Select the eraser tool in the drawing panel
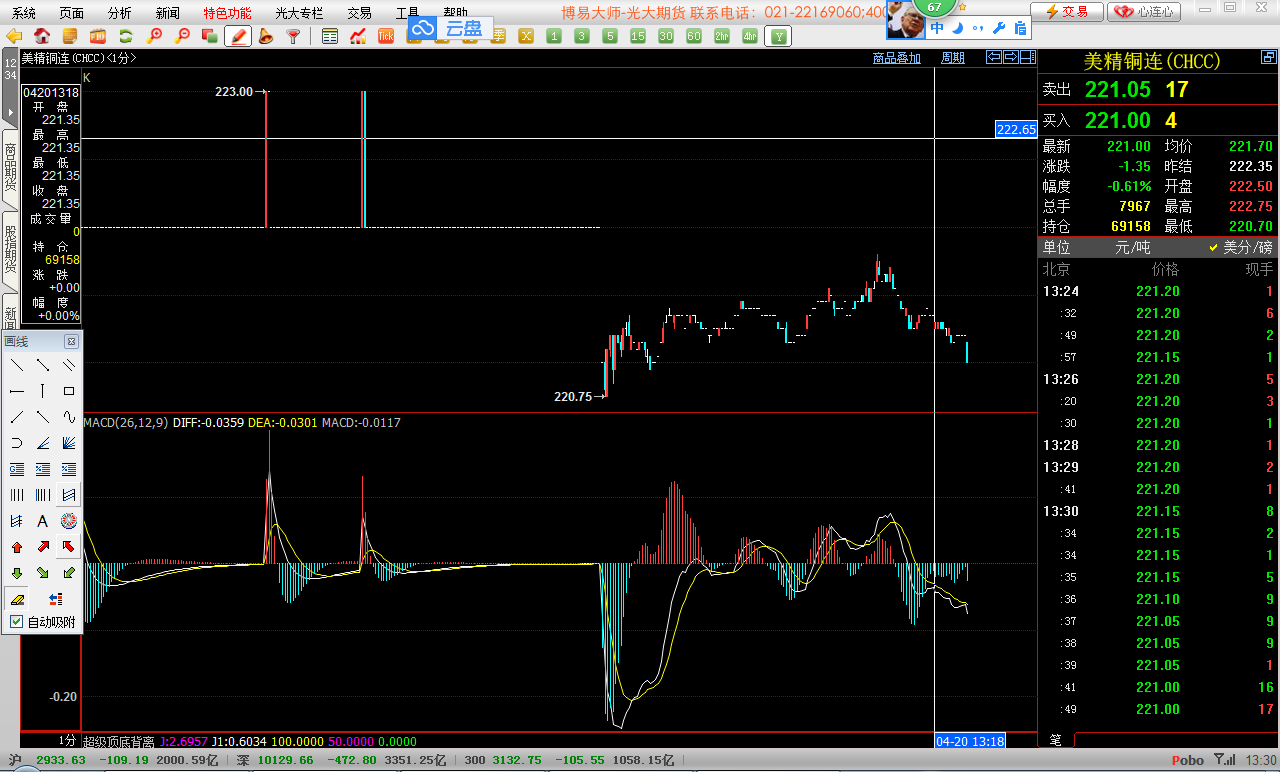 17,598
